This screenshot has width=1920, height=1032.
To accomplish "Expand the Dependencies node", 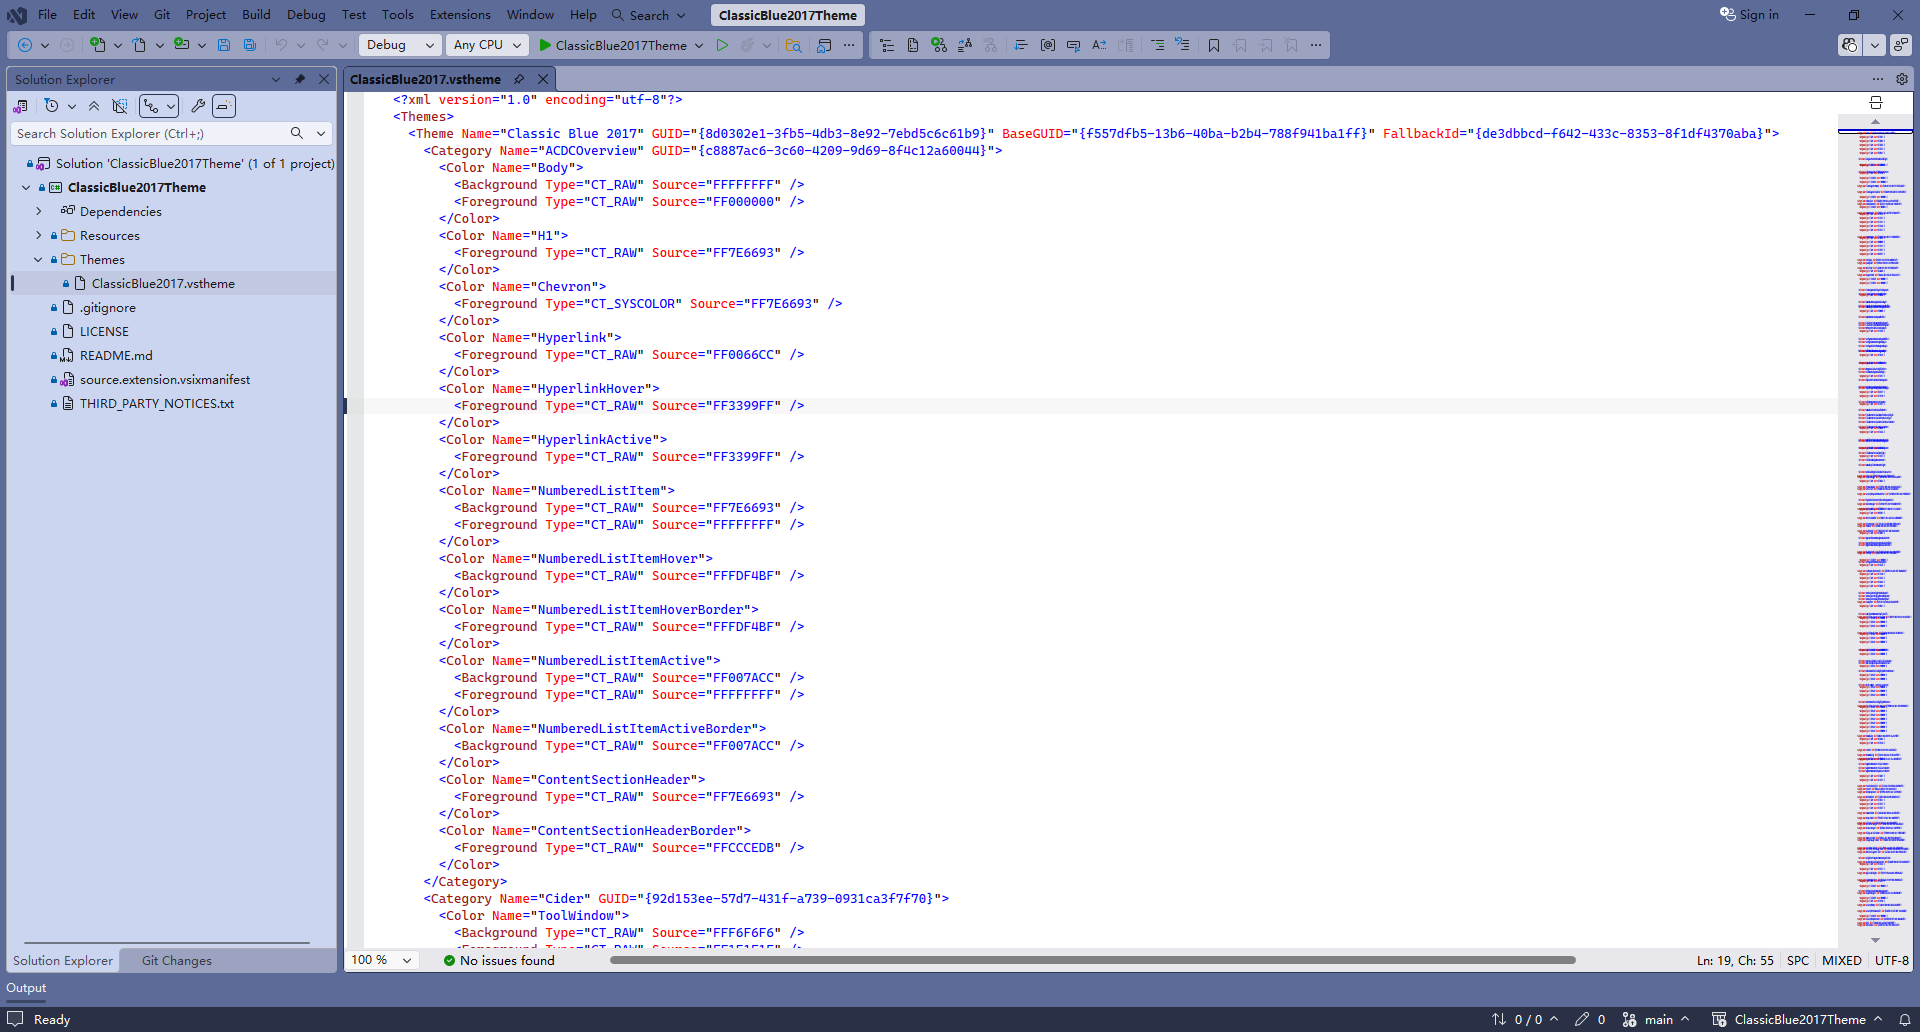I will coord(38,211).
